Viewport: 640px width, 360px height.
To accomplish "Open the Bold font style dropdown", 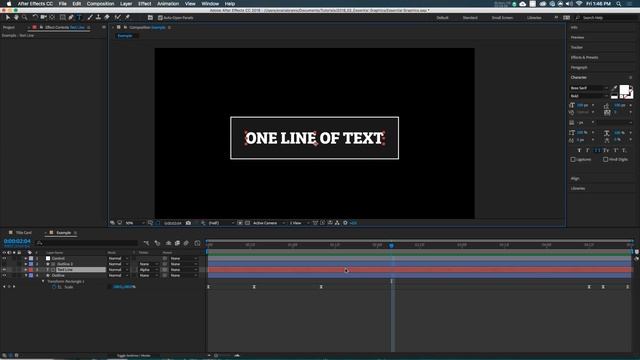I will click(589, 96).
